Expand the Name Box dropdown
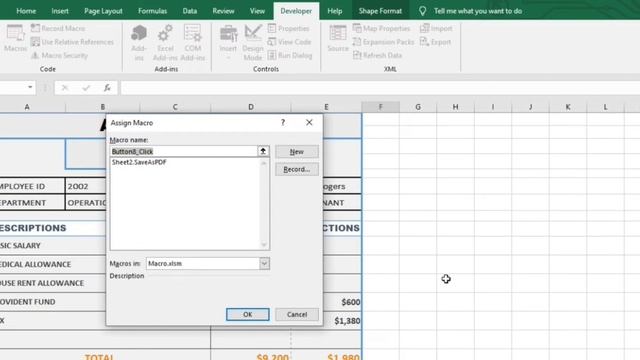Screen dimensions: 640x360 (x=30, y=87)
